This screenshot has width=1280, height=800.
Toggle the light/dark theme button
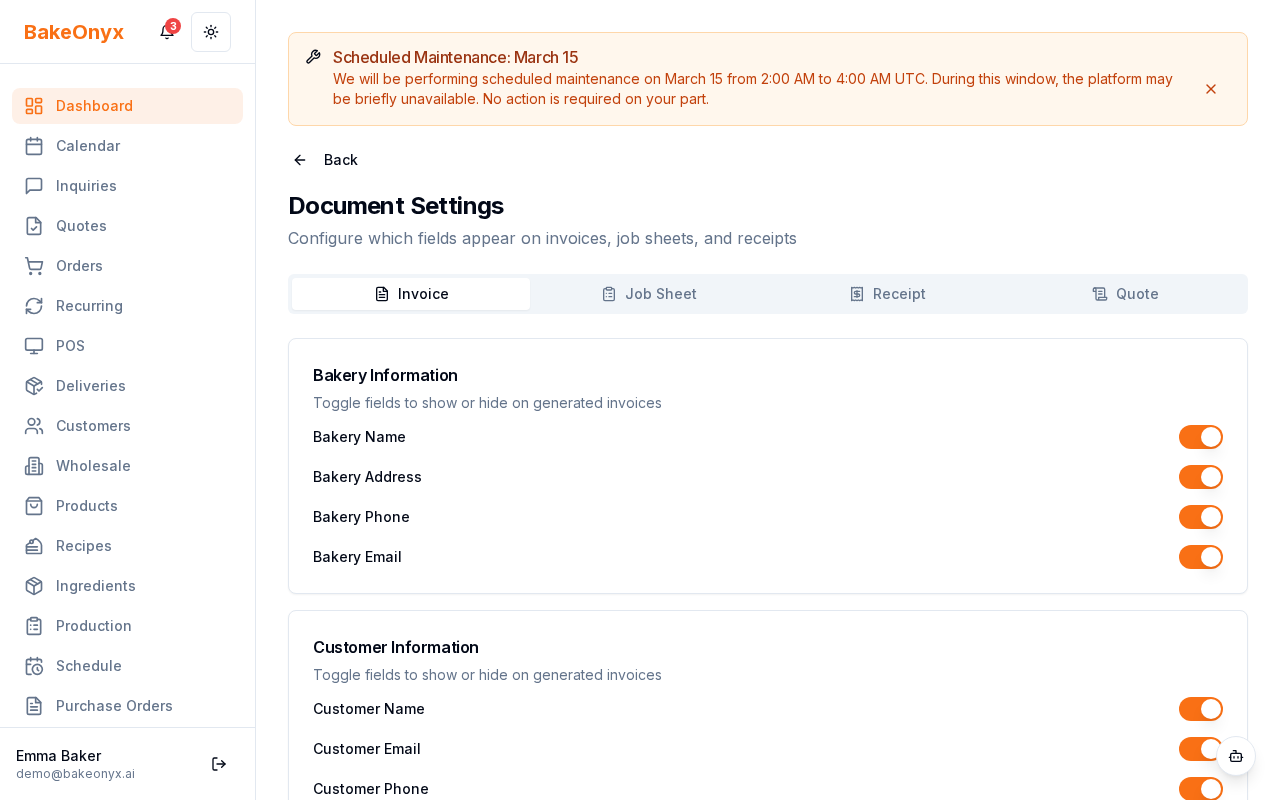coord(211,32)
